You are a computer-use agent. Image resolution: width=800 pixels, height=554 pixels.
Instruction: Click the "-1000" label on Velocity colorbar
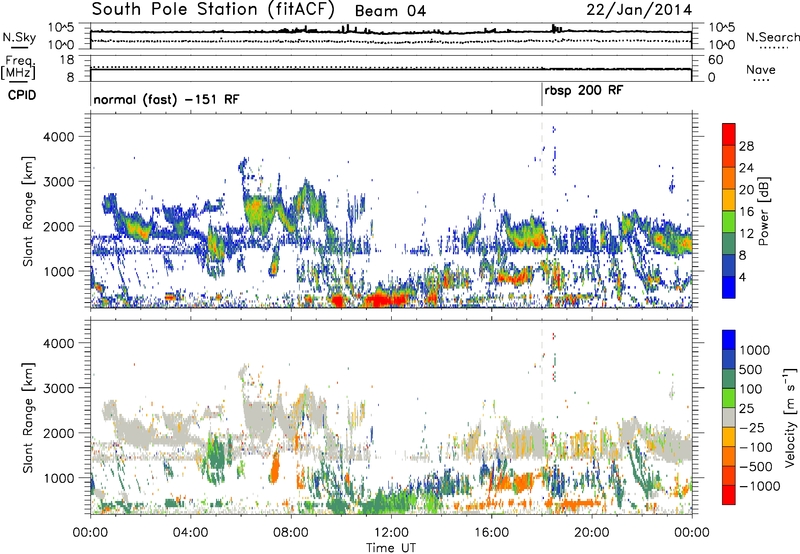(x=759, y=486)
